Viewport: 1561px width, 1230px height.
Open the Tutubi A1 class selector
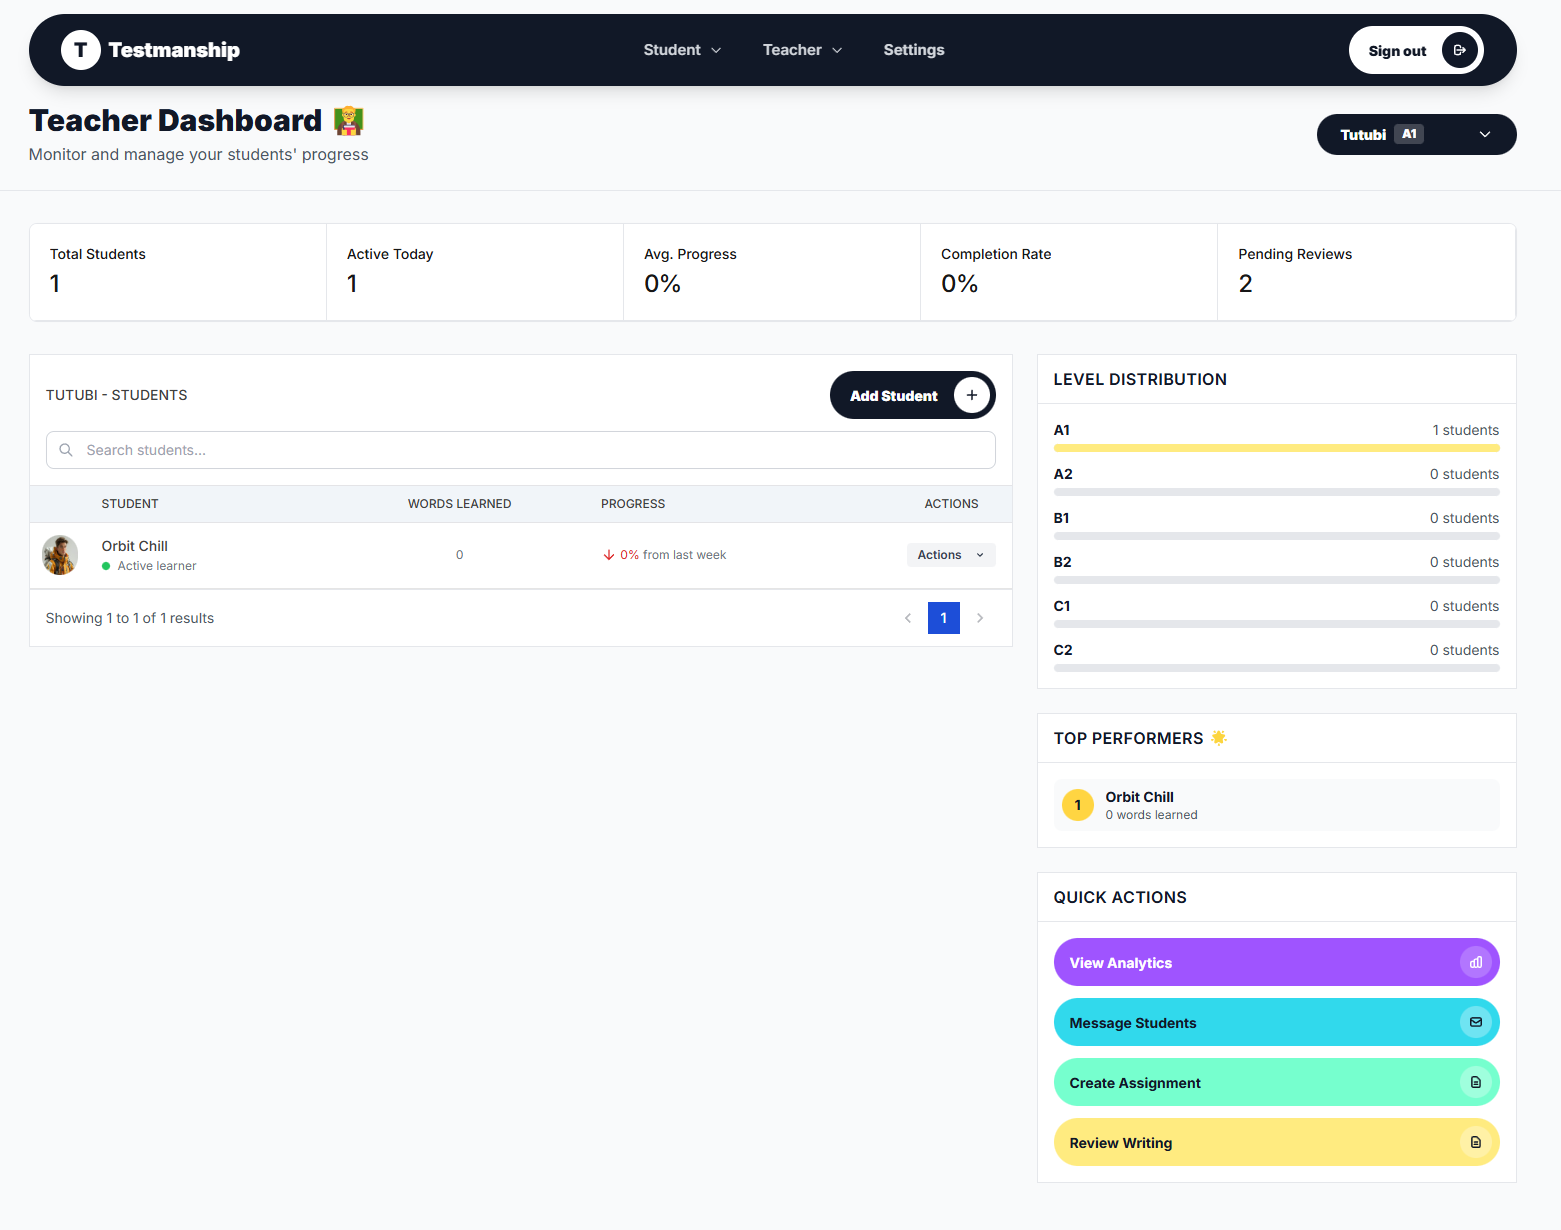click(x=1415, y=135)
